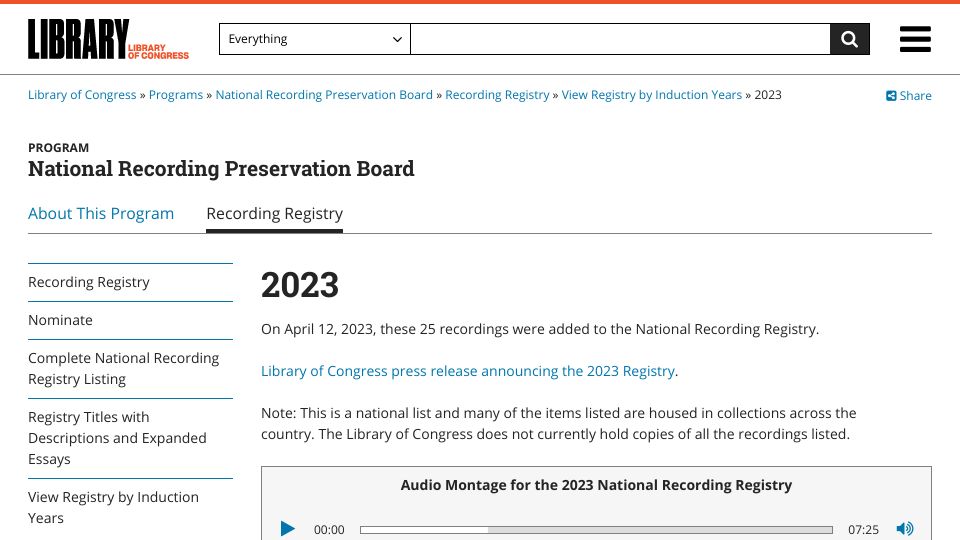Open Registry Titles with Descriptions and Expanded Essays

pyautogui.click(x=130, y=438)
